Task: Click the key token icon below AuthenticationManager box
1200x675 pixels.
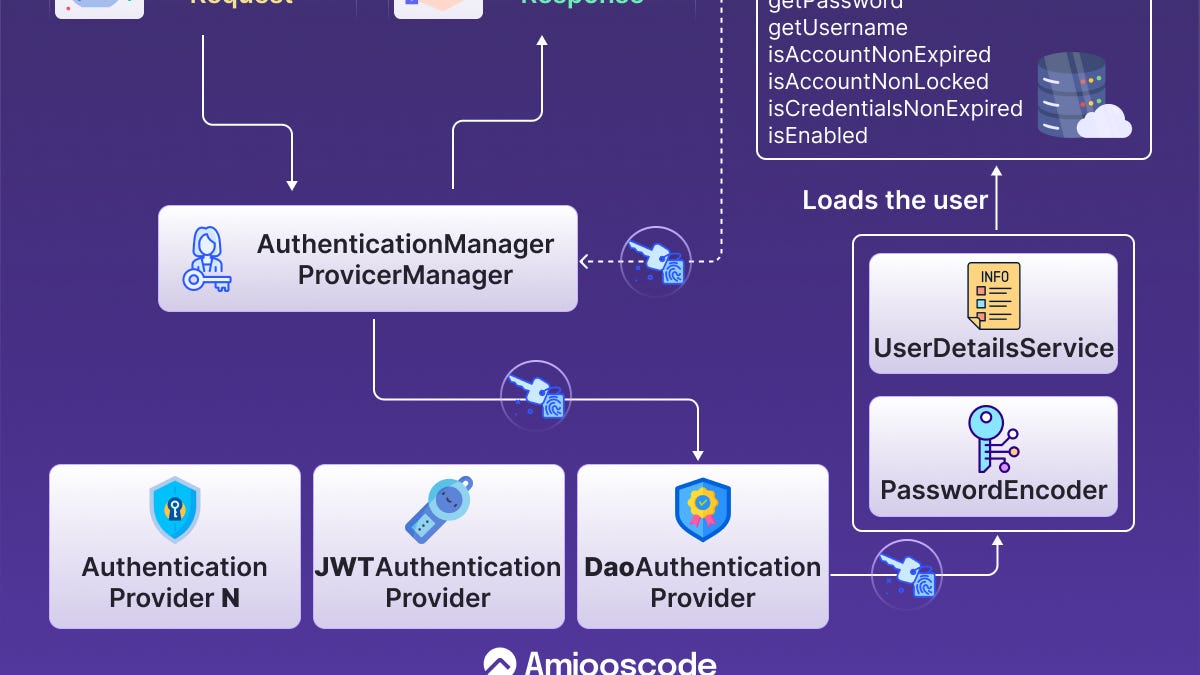Action: tap(535, 396)
